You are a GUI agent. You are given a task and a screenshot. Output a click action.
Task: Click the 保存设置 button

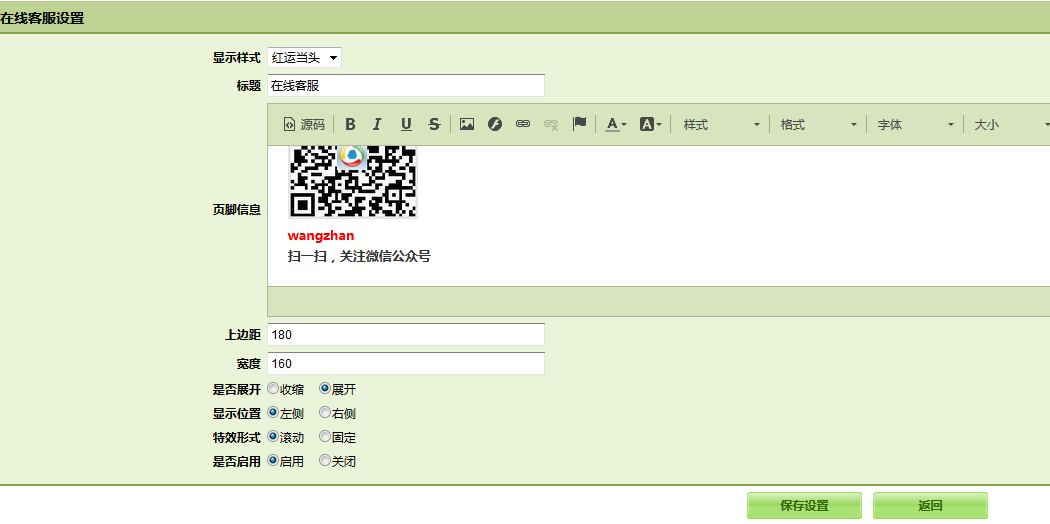coord(804,506)
